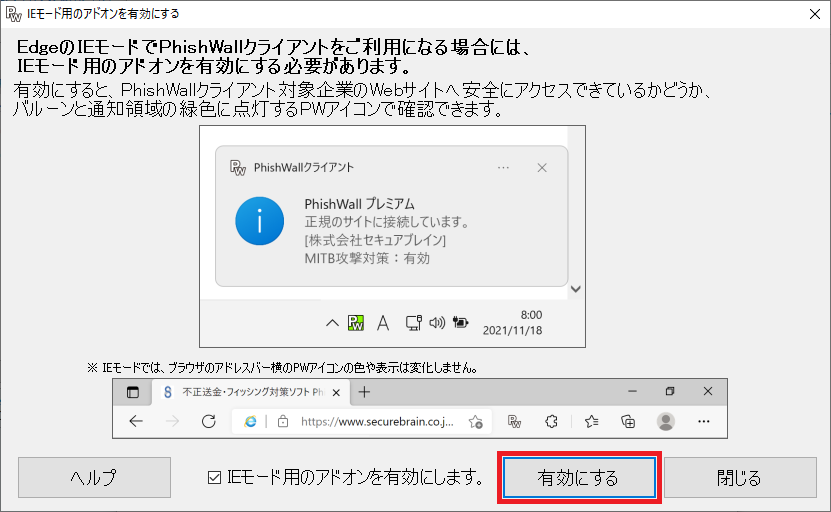Image resolution: width=831 pixels, height=512 pixels.
Task: Close the browser tab with its X
Action: 336,393
